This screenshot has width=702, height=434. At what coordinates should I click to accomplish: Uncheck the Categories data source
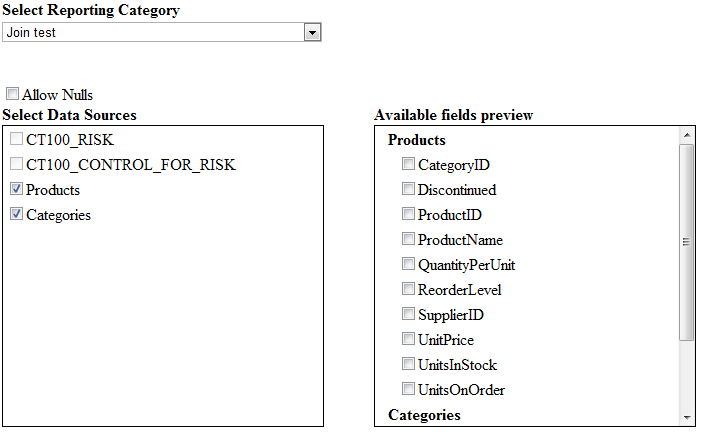click(x=16, y=214)
